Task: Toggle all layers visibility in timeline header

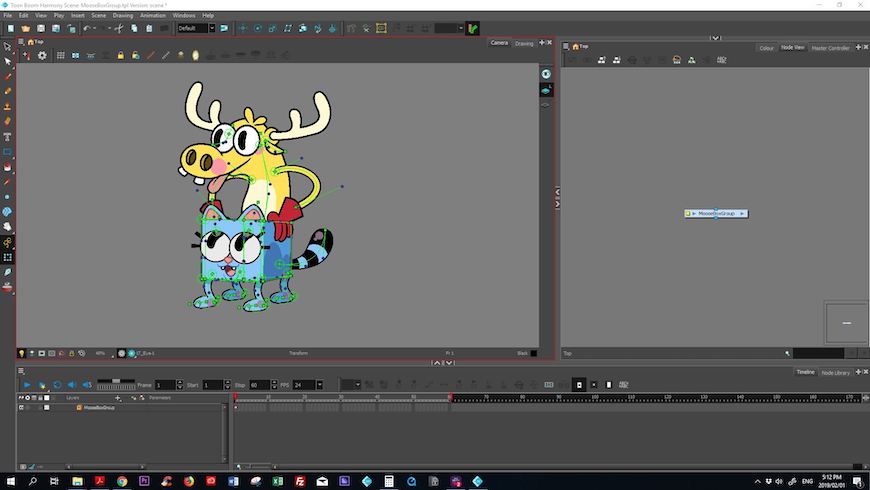Action: tap(21, 398)
